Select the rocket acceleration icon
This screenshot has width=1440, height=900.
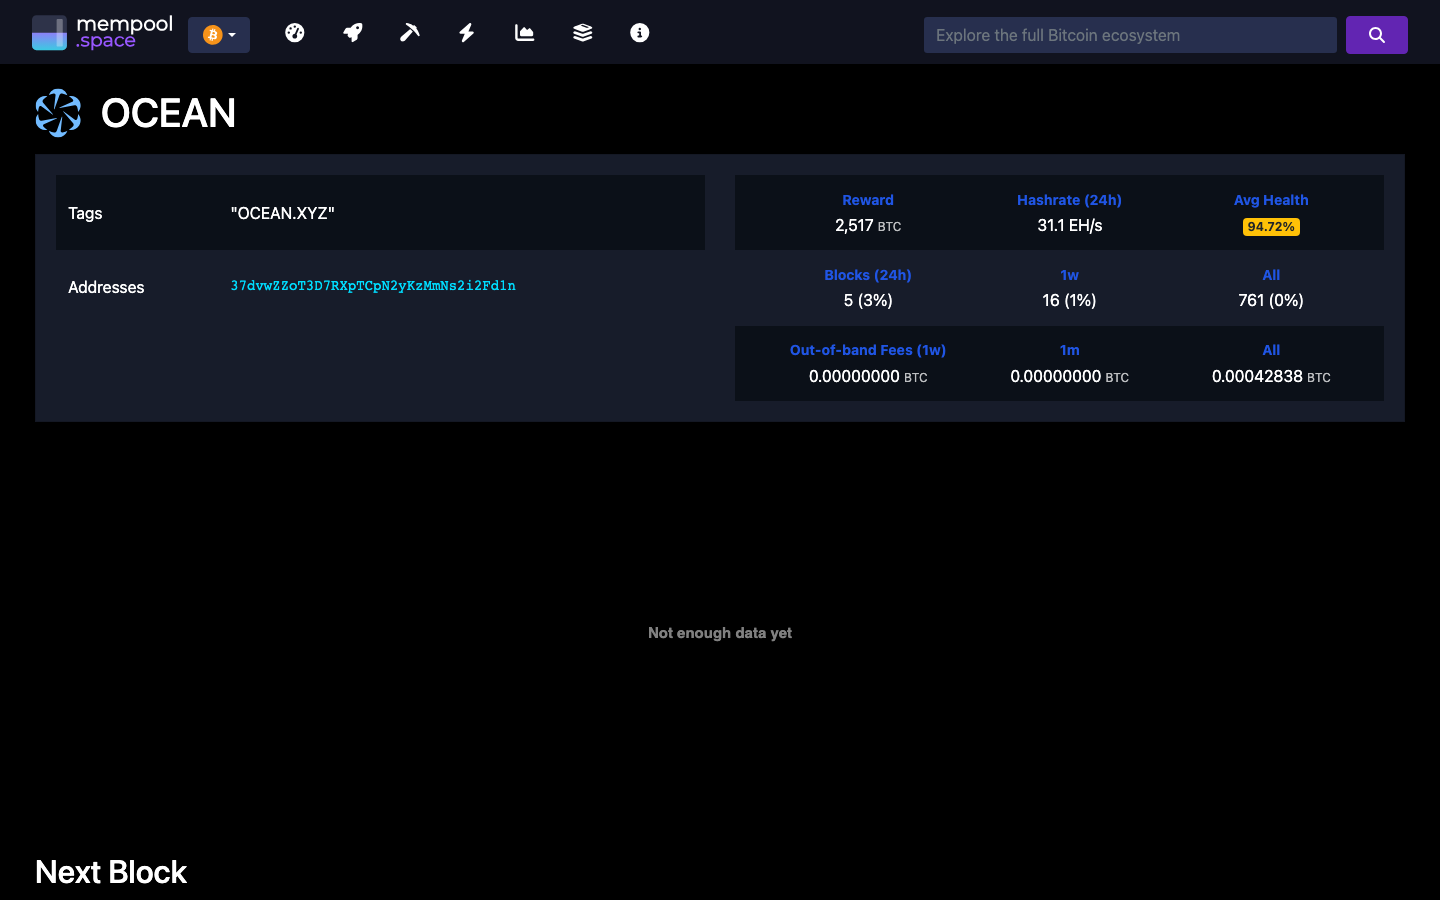point(352,32)
